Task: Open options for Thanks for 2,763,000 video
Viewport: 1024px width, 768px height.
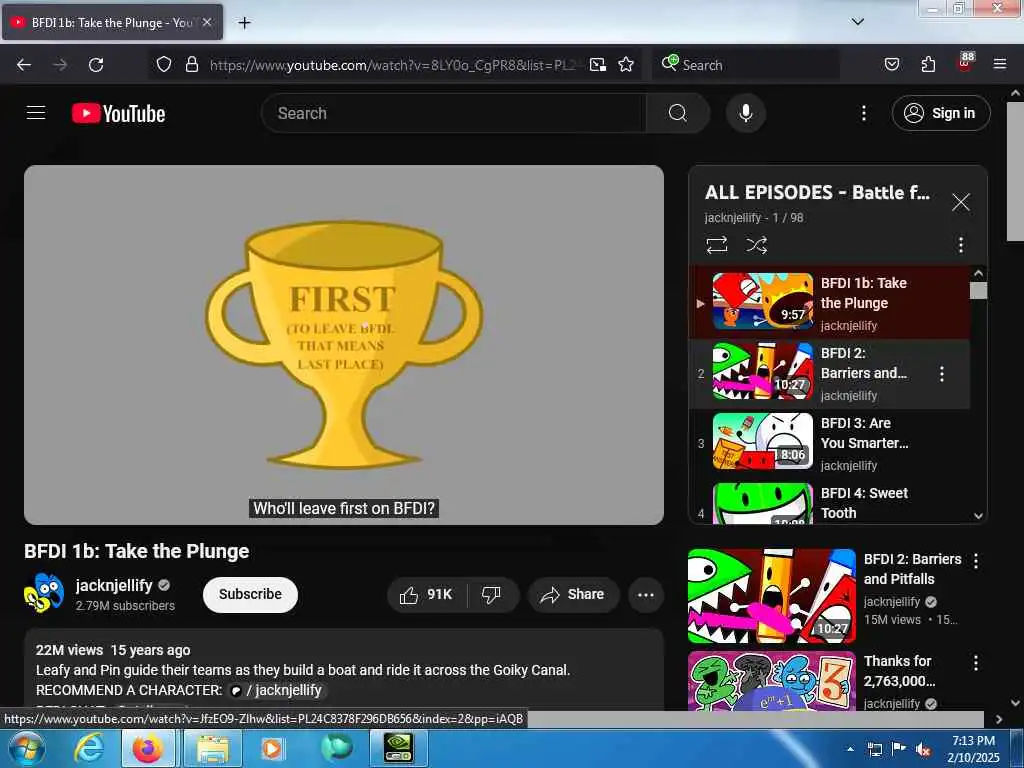Action: click(x=976, y=663)
